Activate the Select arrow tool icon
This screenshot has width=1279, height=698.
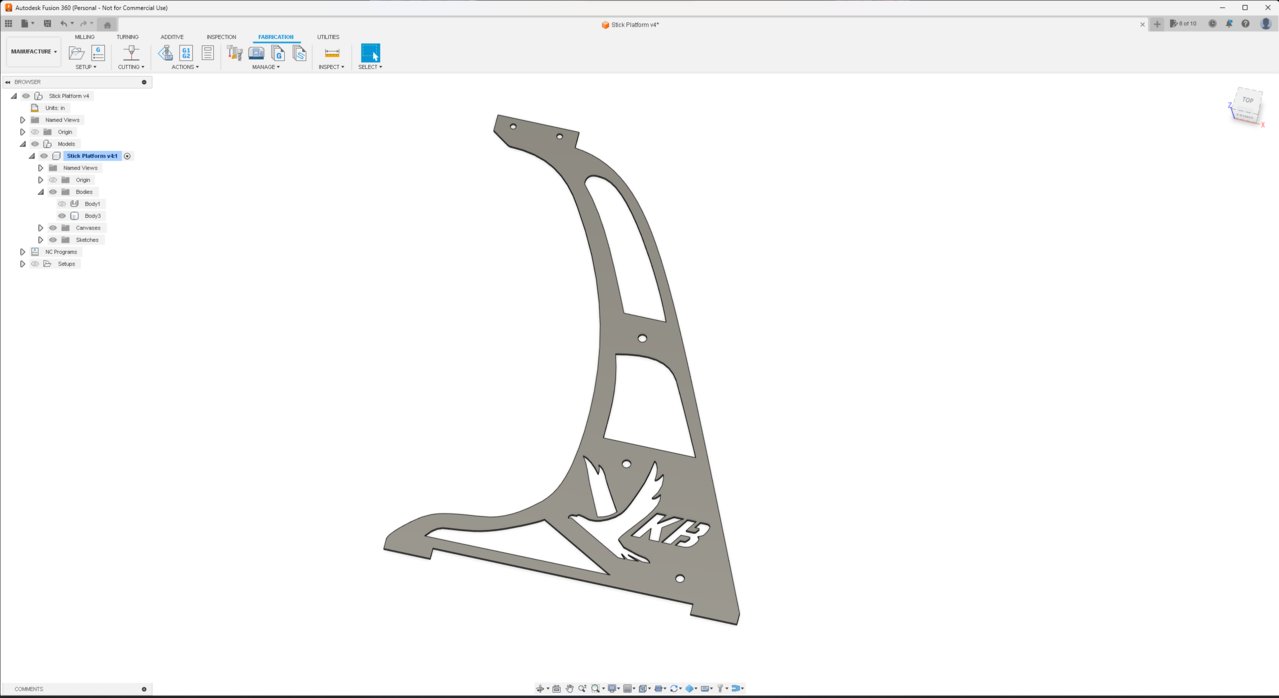coord(370,53)
